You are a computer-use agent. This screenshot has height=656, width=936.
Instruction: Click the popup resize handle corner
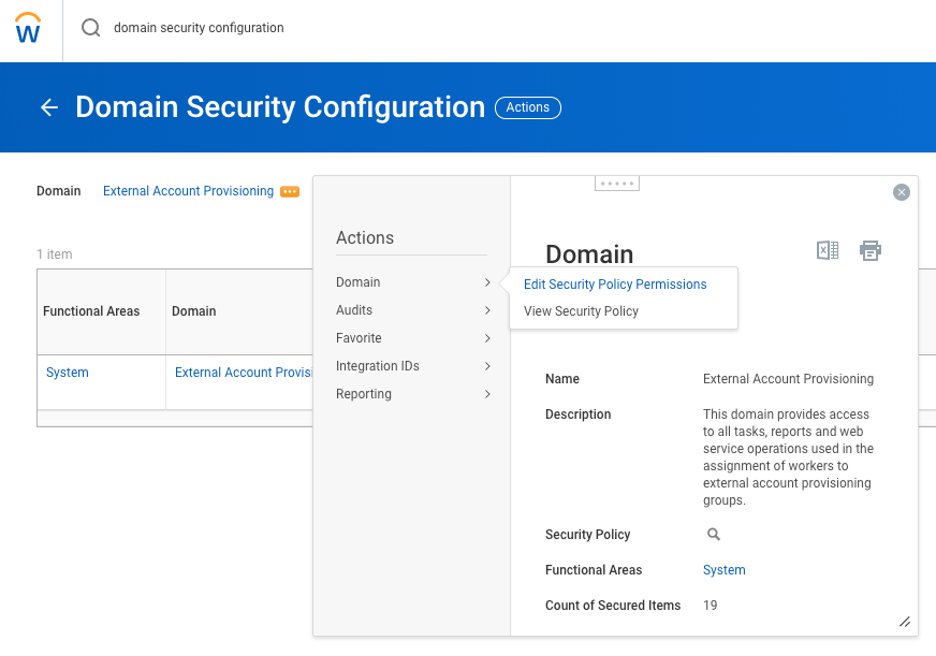[x=904, y=622]
